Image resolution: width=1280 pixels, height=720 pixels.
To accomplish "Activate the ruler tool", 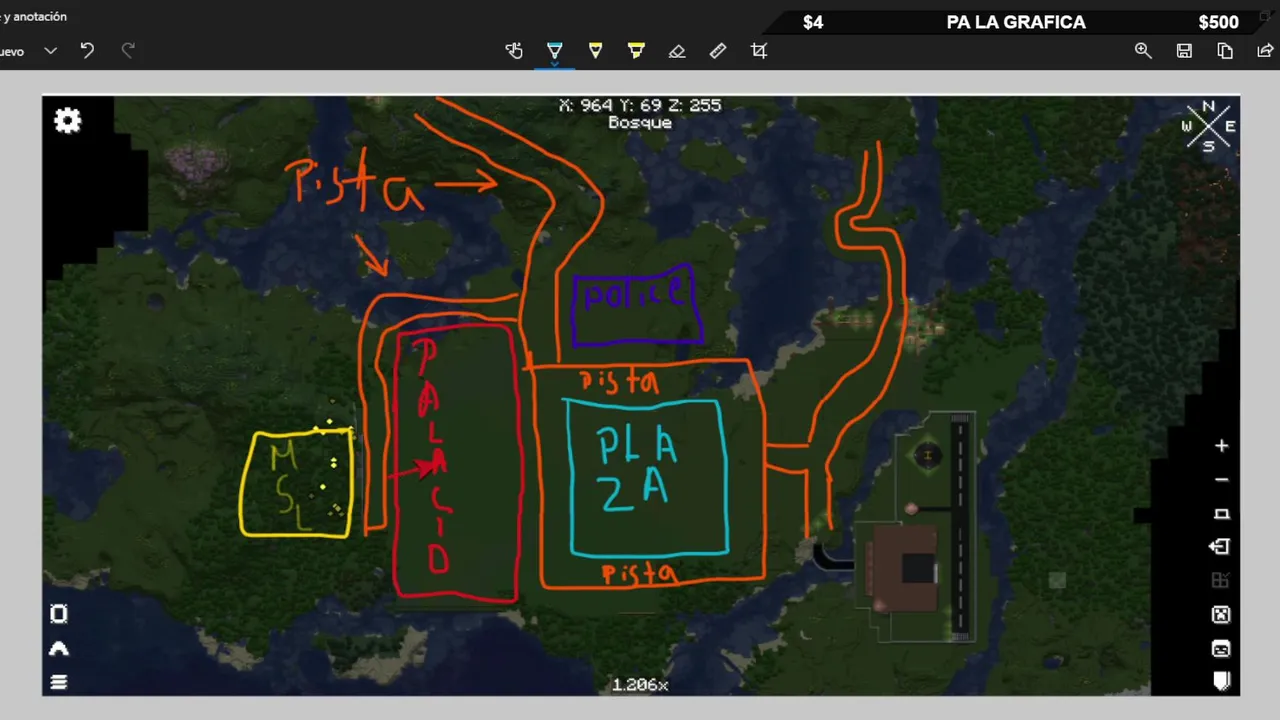I will coord(718,51).
